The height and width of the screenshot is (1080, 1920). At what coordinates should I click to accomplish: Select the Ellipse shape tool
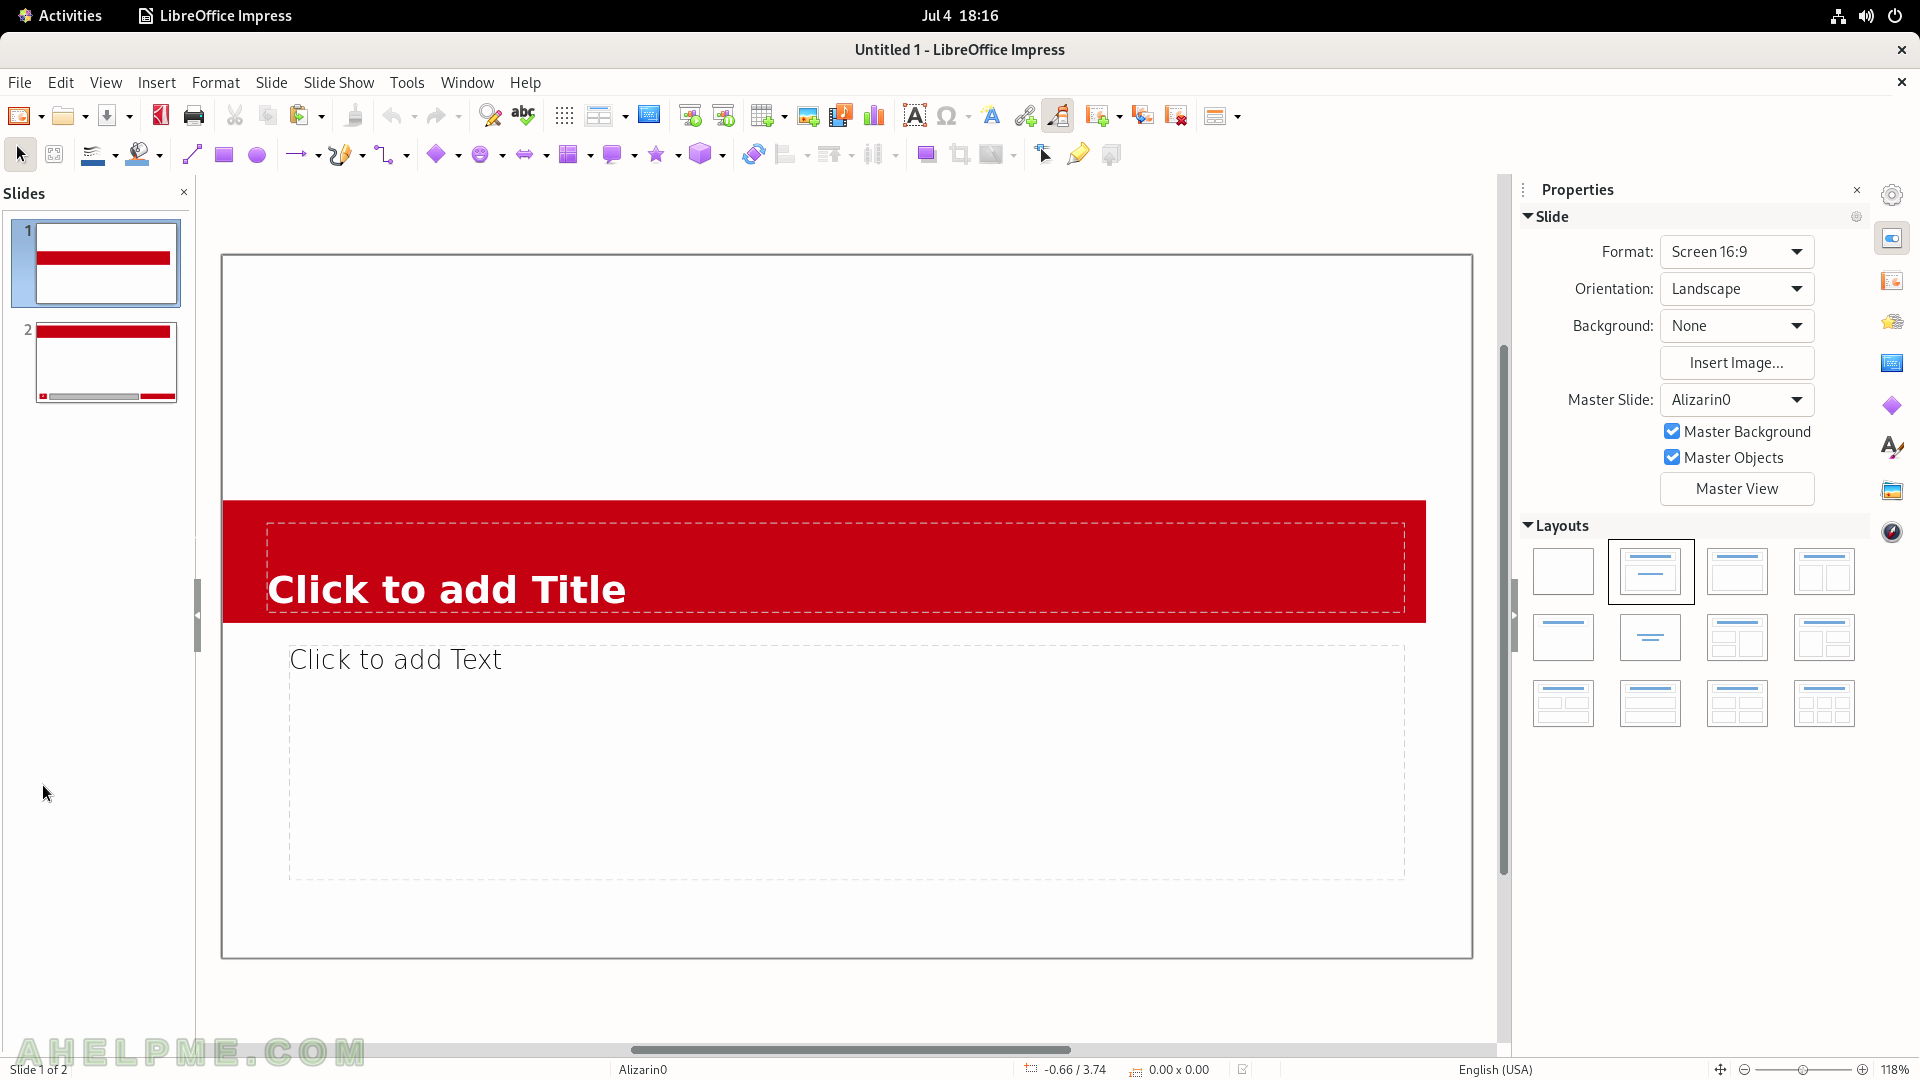point(257,155)
